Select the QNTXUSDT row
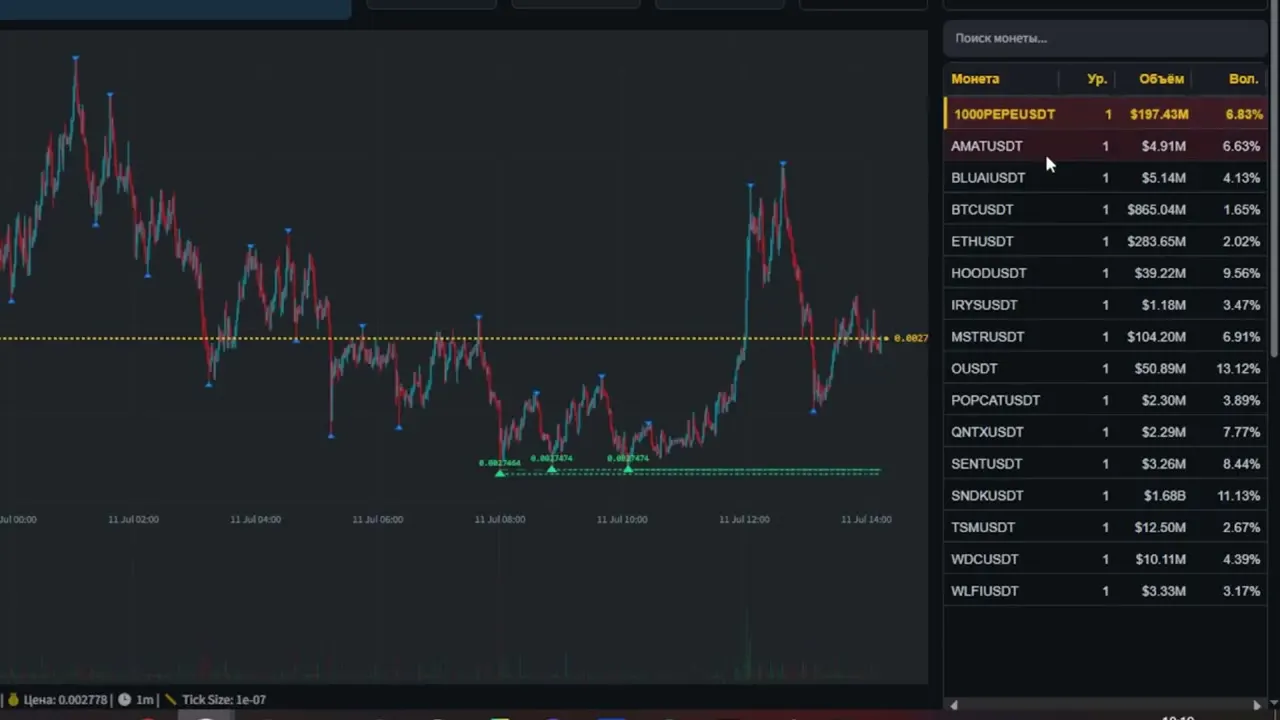1280x720 pixels. tap(1105, 432)
